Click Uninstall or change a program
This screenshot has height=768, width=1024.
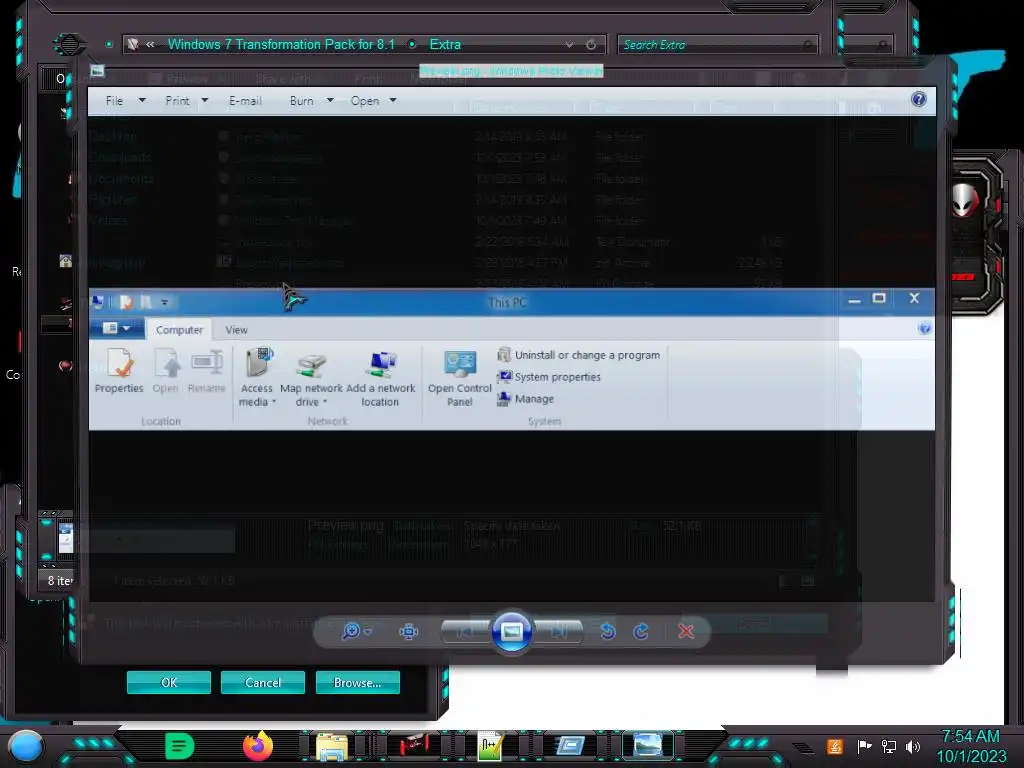tap(579, 355)
